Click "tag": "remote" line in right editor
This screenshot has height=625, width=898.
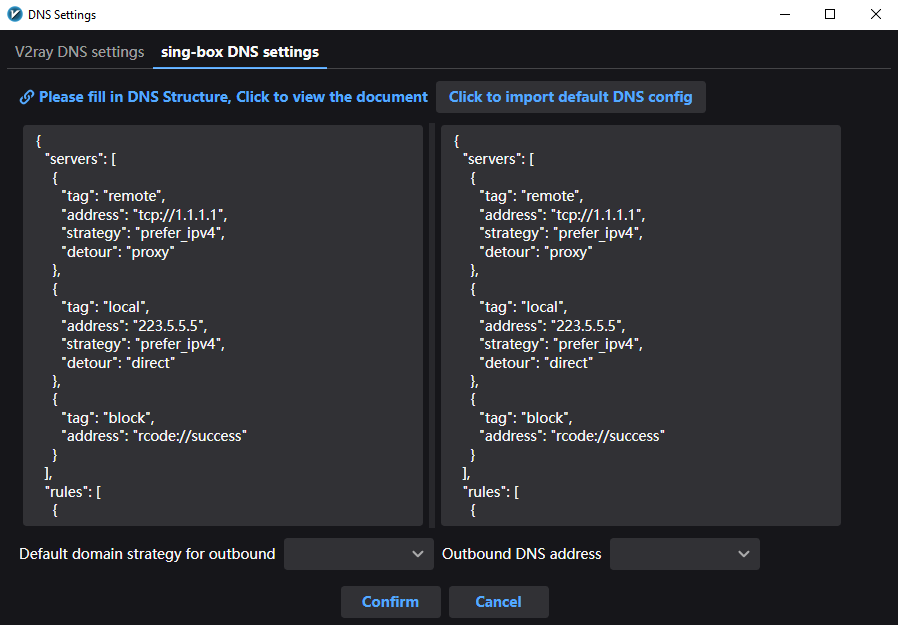coord(531,196)
